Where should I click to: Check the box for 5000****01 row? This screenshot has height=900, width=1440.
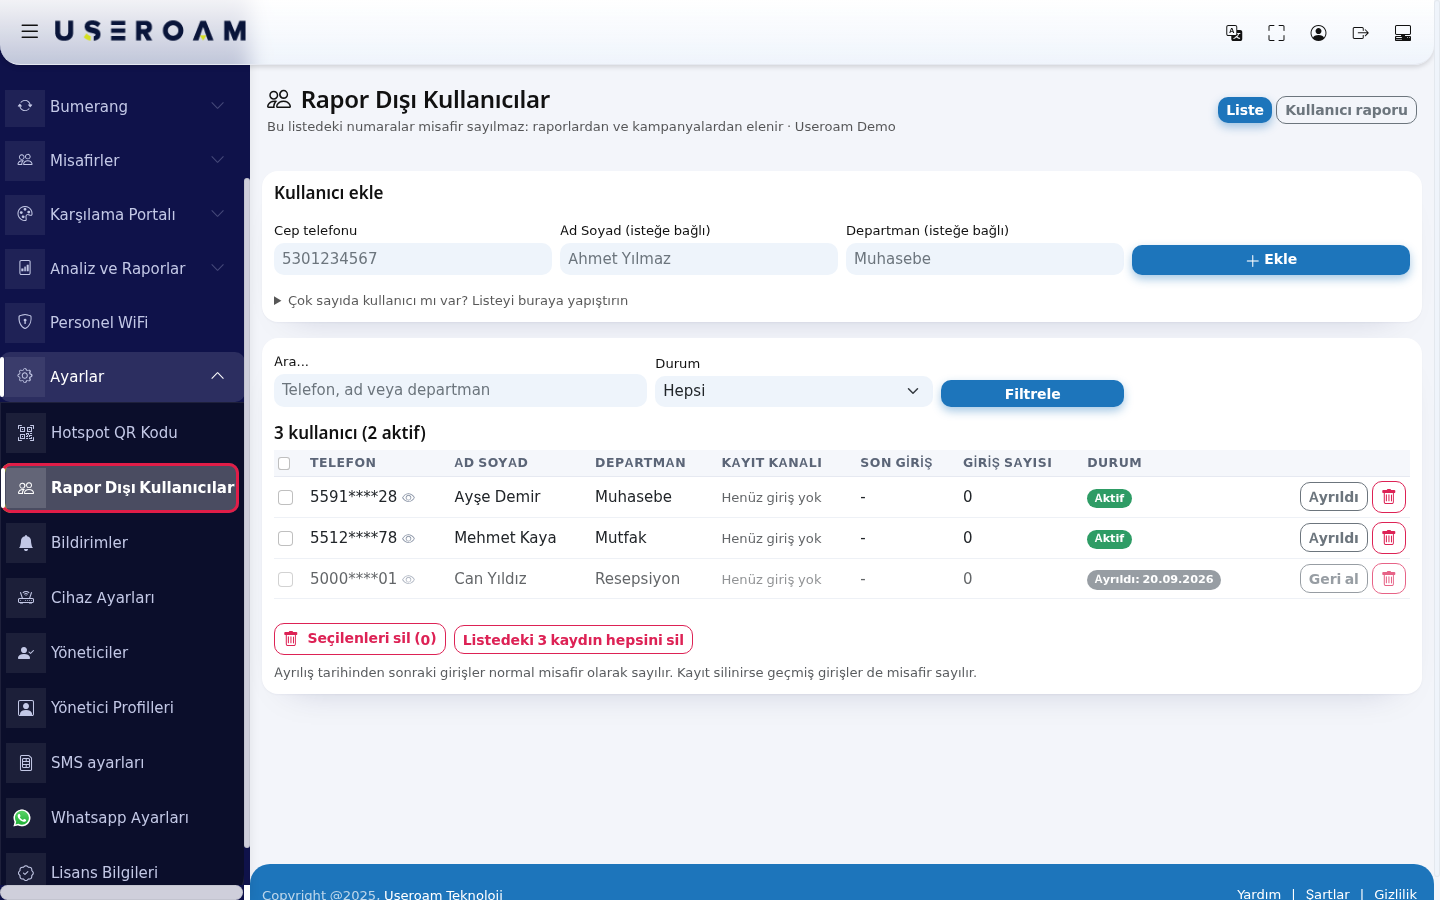(x=285, y=580)
